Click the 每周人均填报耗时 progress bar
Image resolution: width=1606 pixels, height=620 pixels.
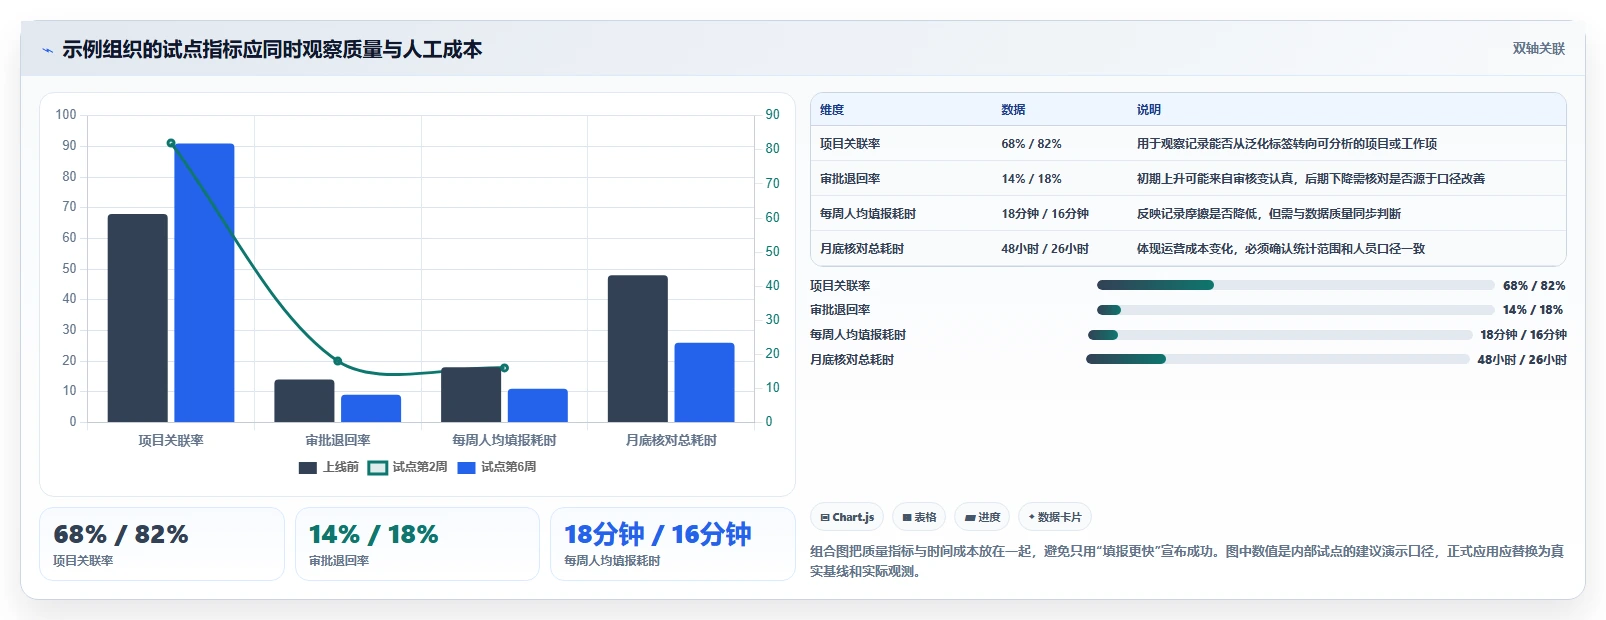[1280, 335]
